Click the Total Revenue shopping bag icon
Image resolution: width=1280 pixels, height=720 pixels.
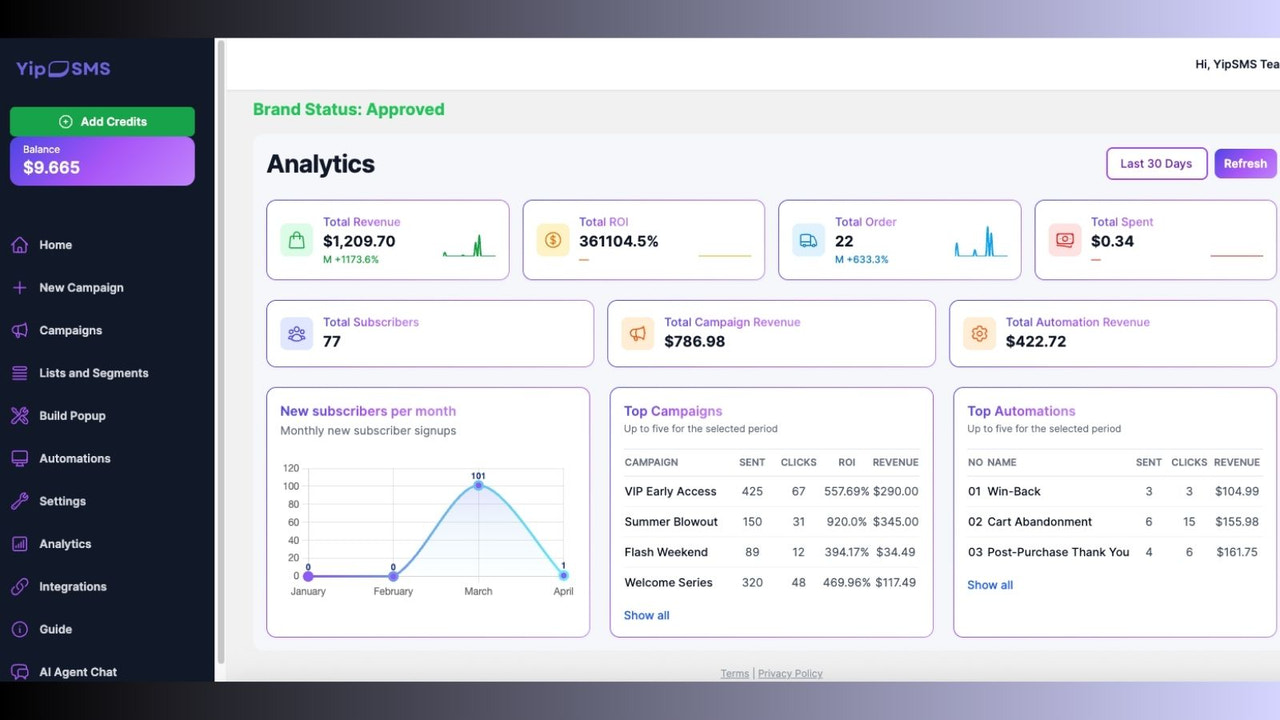coord(297,240)
